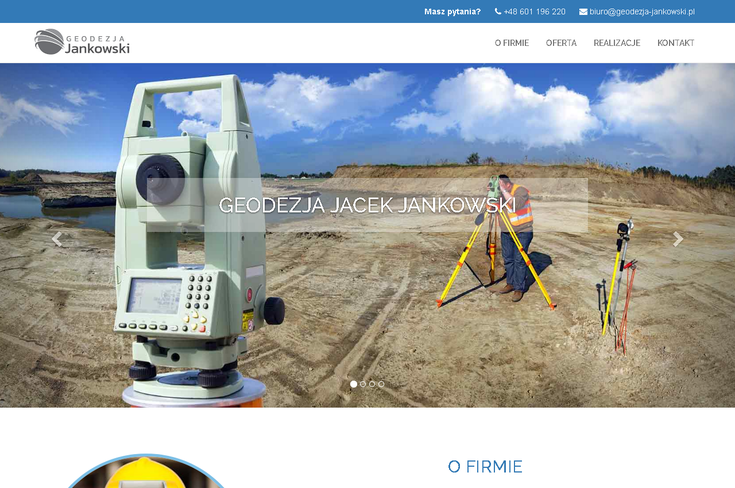Click the blue O FIRMIE section heading
735x488 pixels.
tap(485, 467)
